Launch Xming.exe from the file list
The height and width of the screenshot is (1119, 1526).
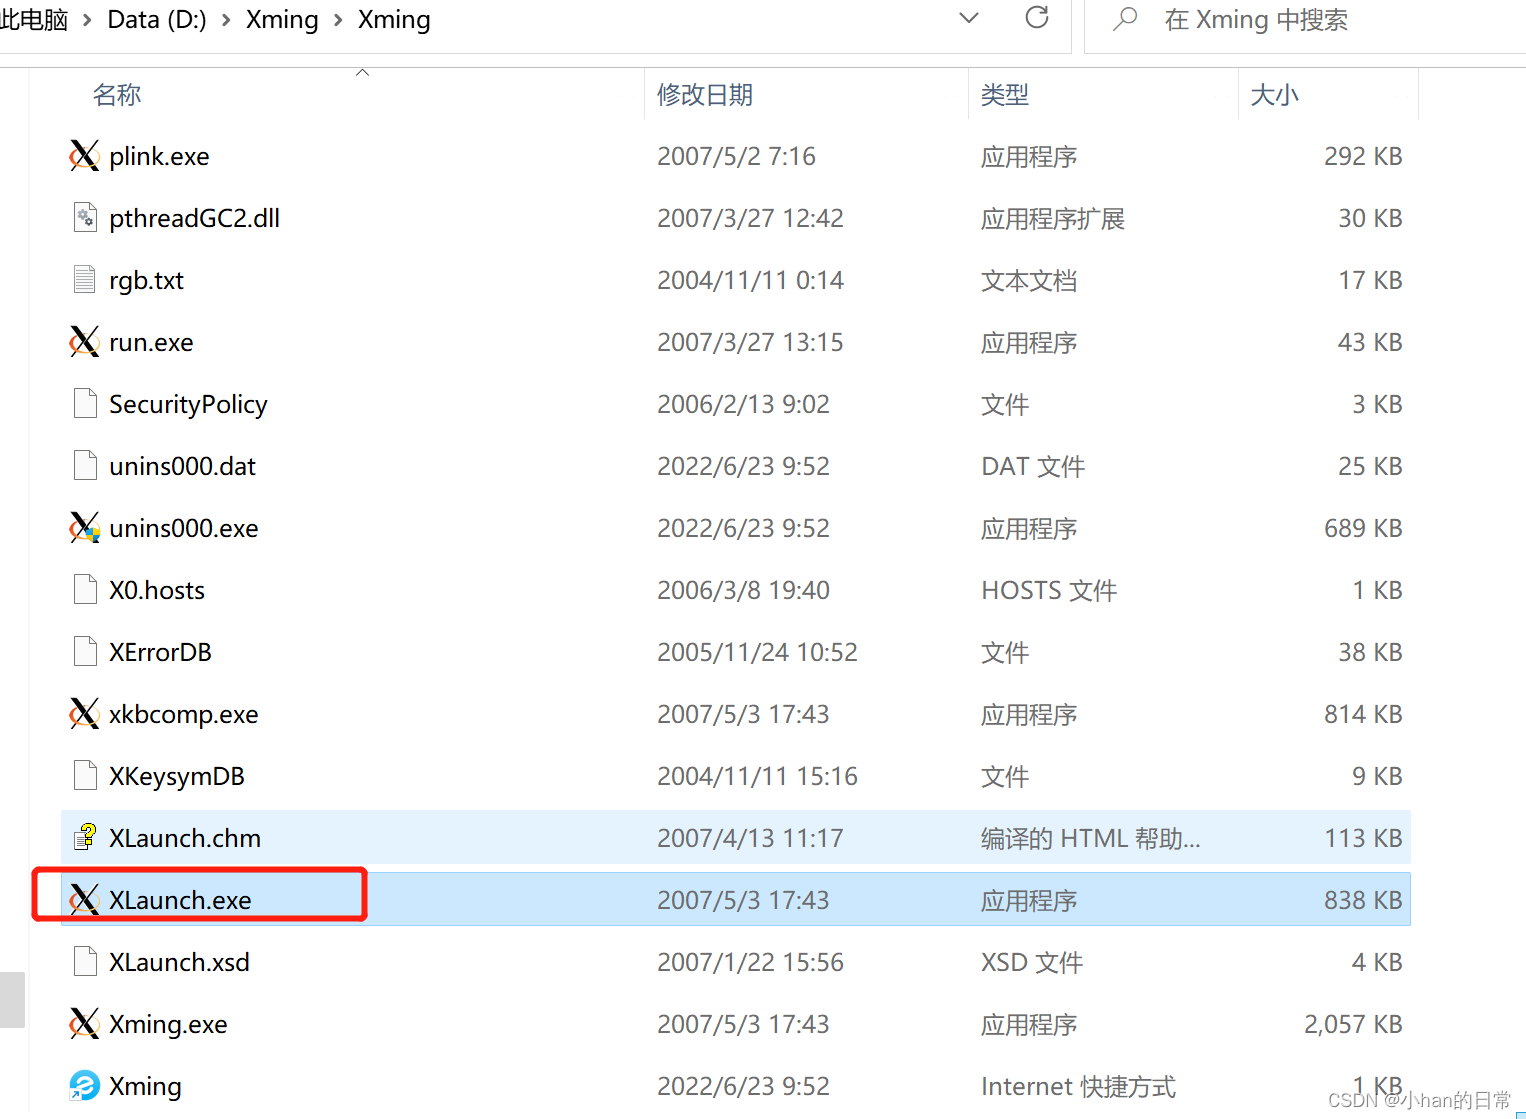tap(168, 1023)
